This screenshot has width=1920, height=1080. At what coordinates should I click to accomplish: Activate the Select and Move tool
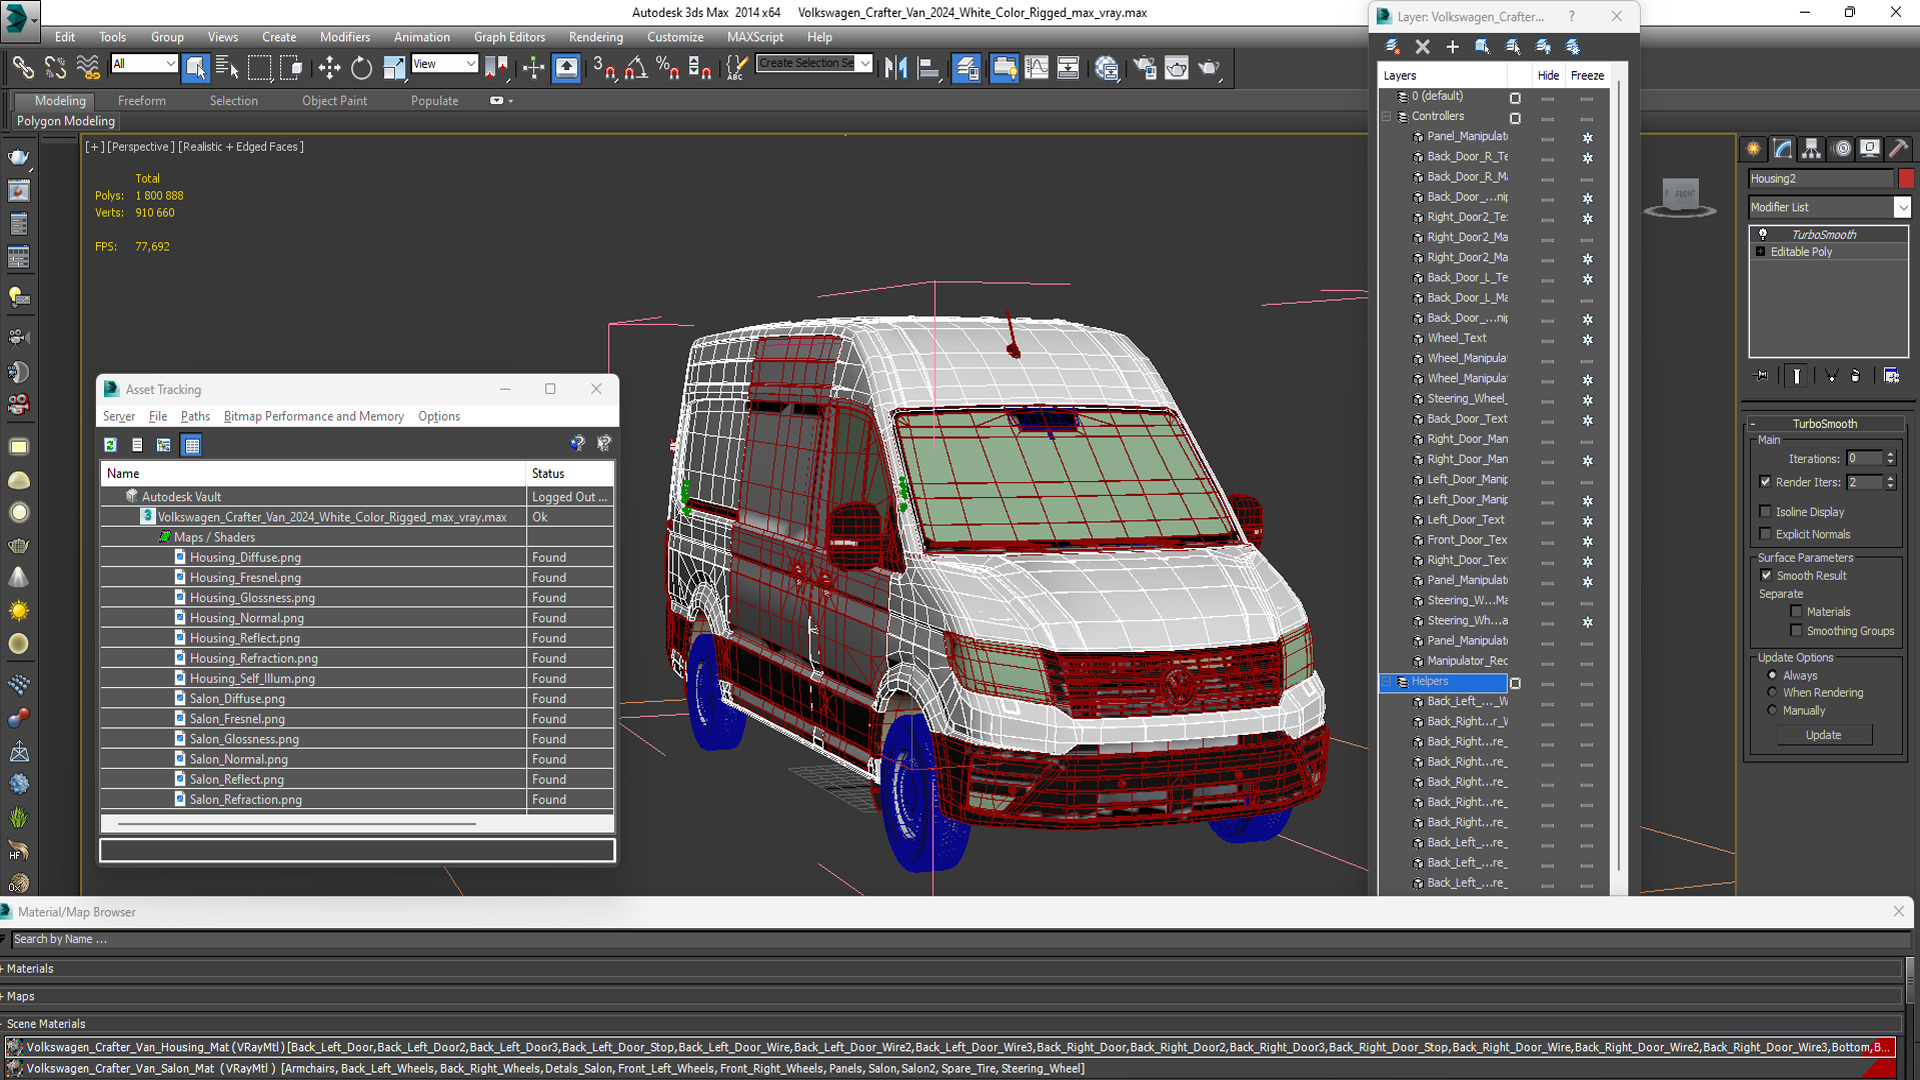[329, 68]
